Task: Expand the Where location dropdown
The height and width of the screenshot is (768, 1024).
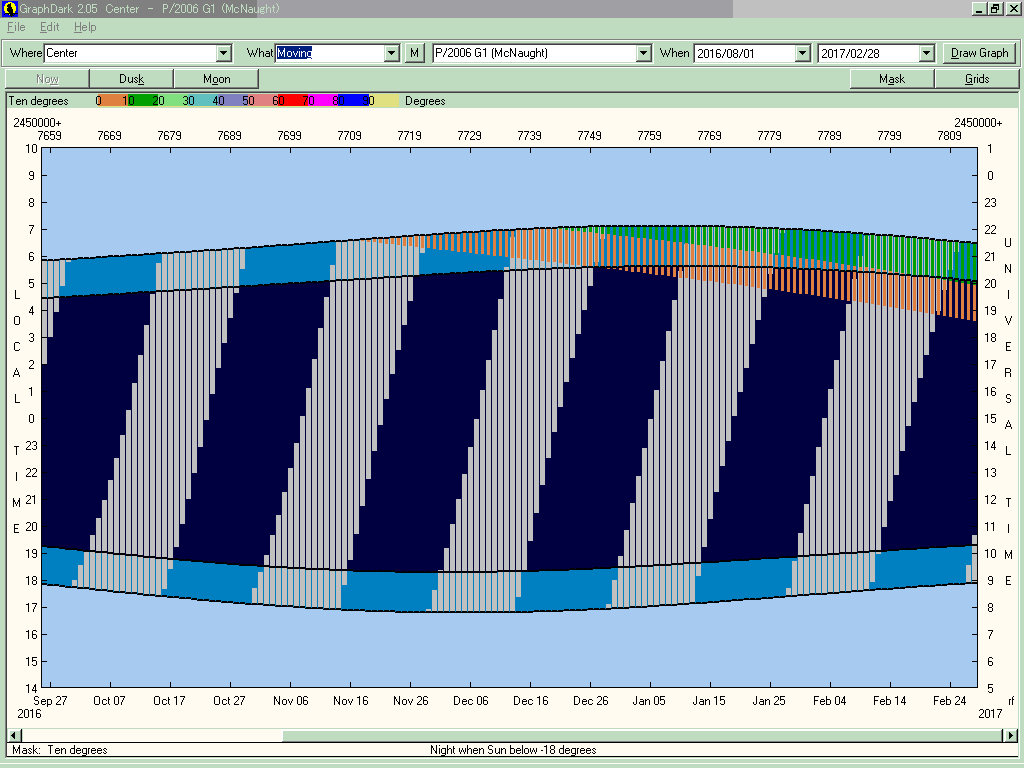Action: [x=223, y=53]
